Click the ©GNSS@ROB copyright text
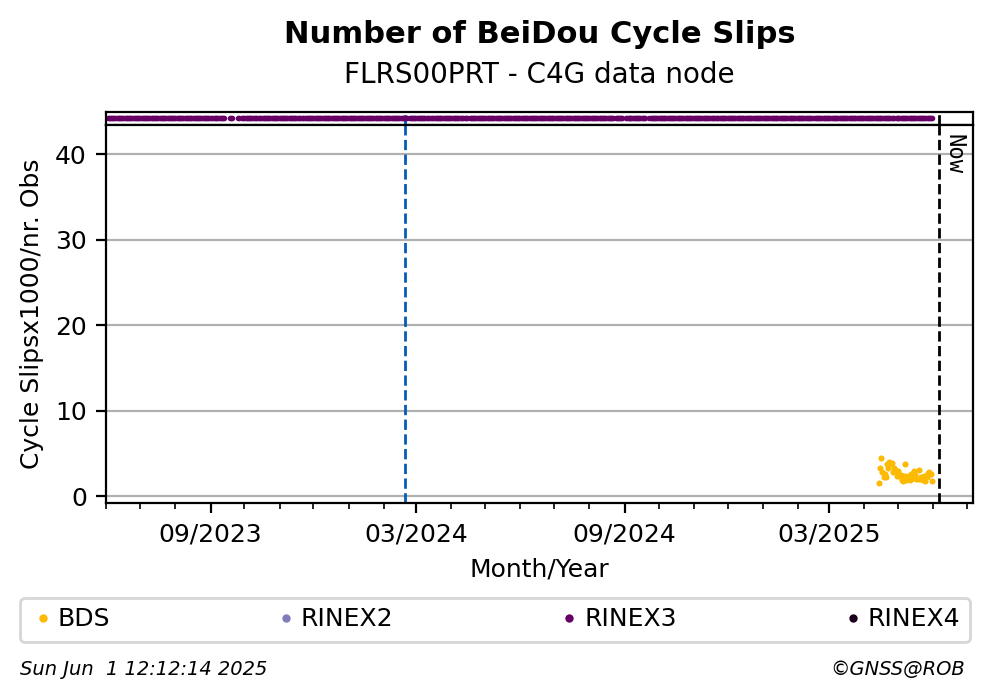Viewport: 993px width, 699px height. pyautogui.click(x=898, y=669)
